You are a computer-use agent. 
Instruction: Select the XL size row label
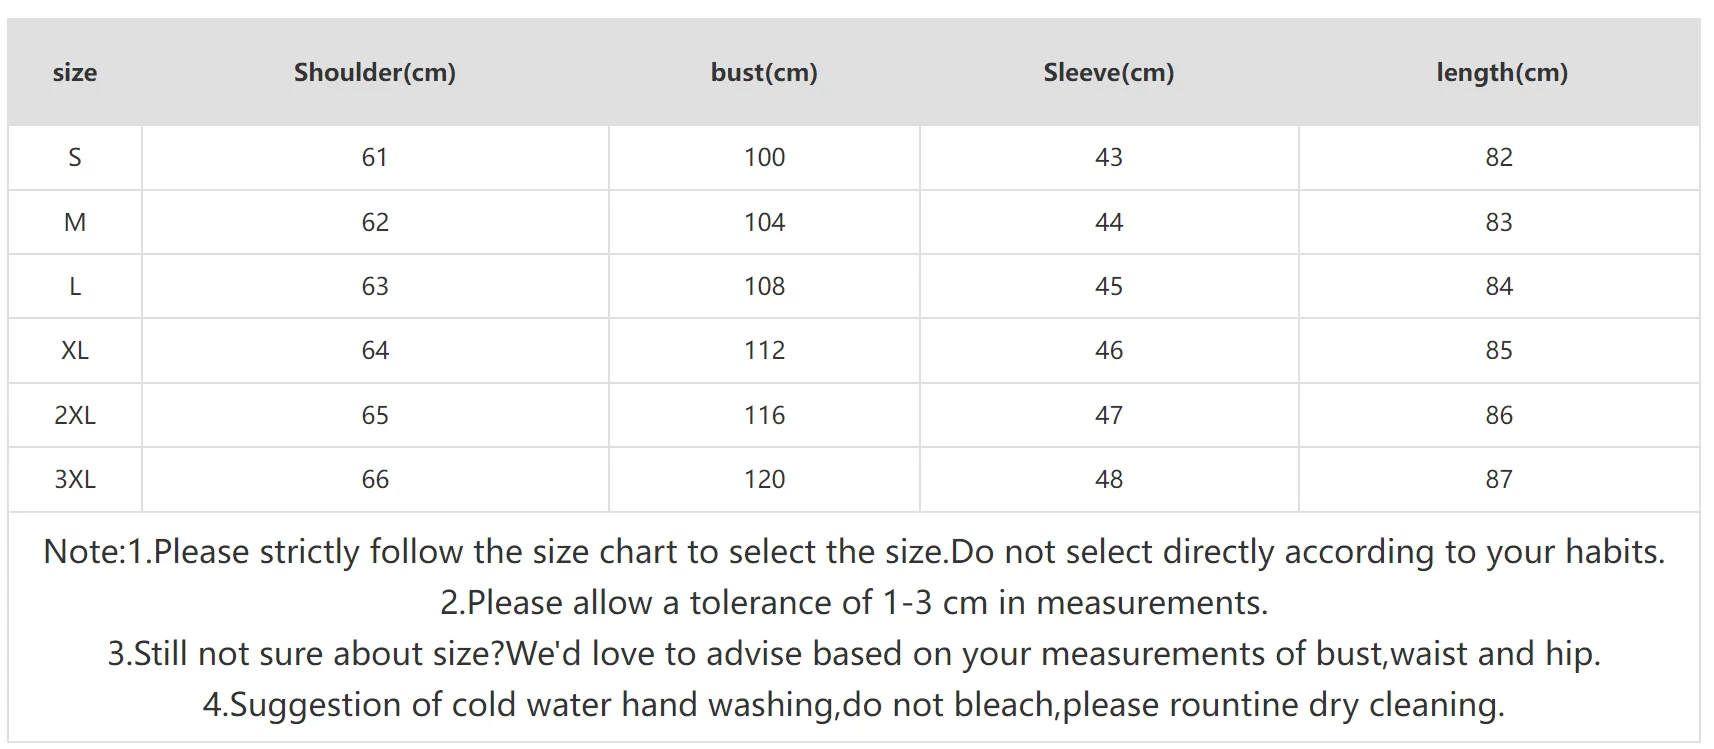75,351
